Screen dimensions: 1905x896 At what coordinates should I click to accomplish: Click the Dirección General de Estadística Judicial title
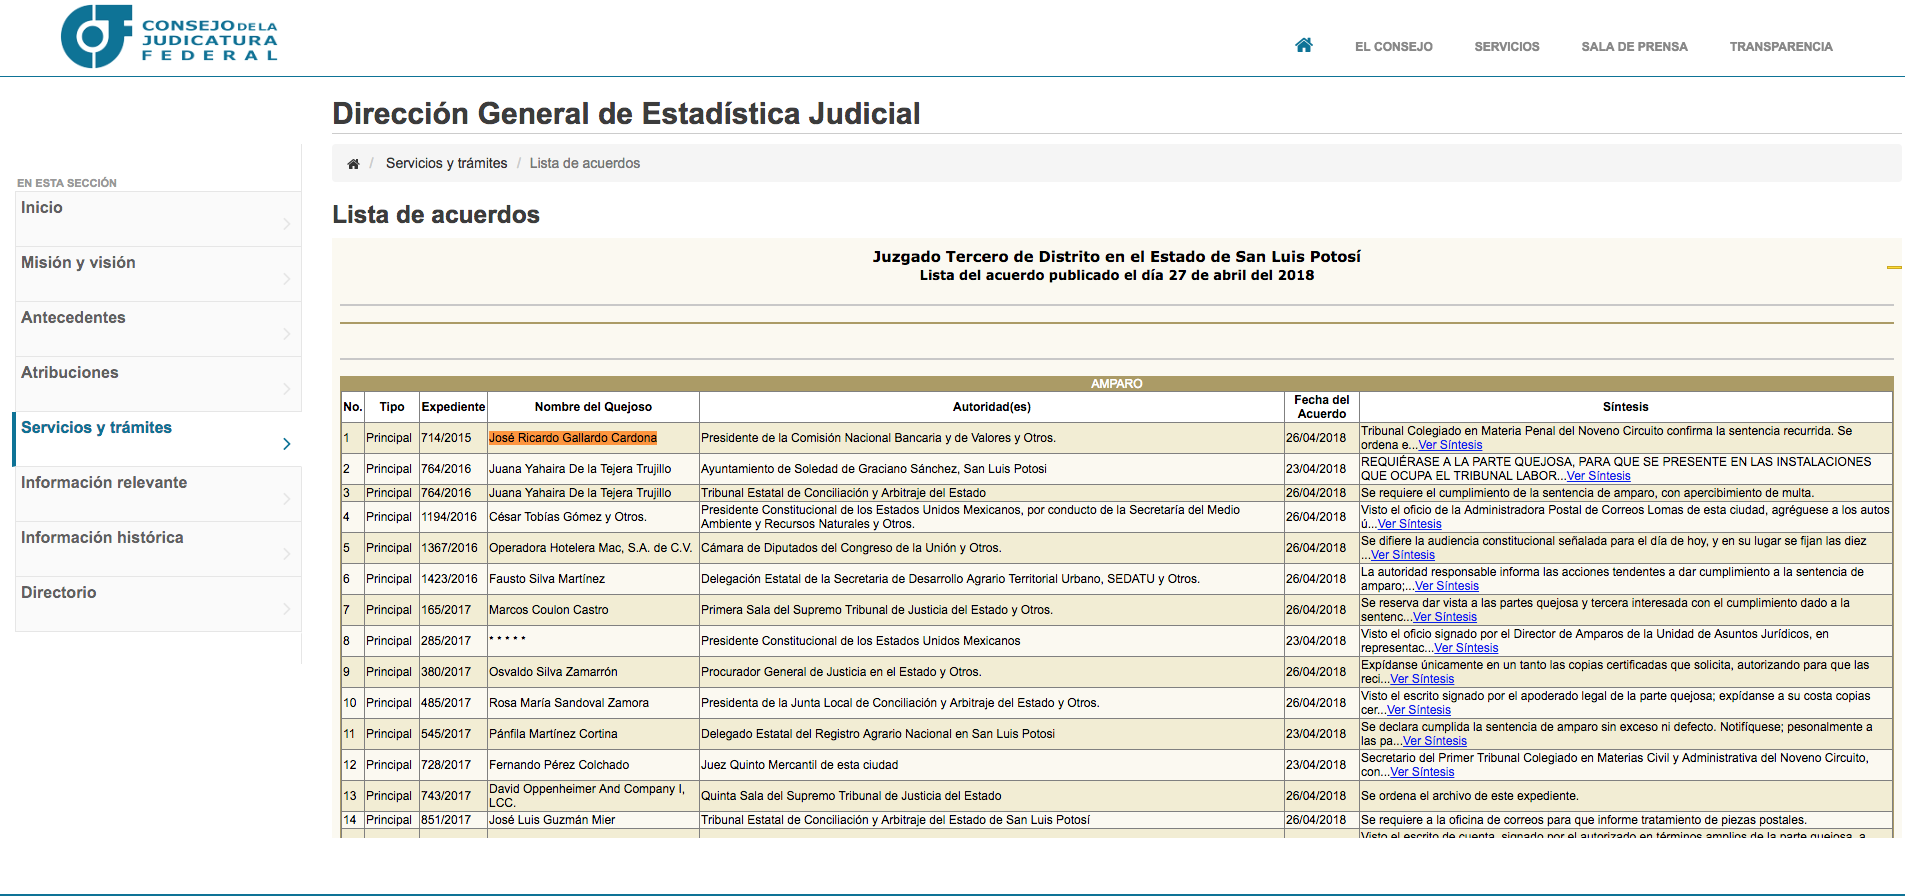pyautogui.click(x=626, y=114)
